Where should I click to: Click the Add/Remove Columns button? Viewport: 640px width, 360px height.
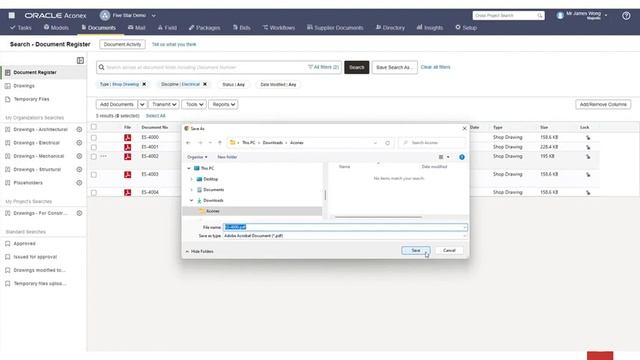pyautogui.click(x=603, y=104)
